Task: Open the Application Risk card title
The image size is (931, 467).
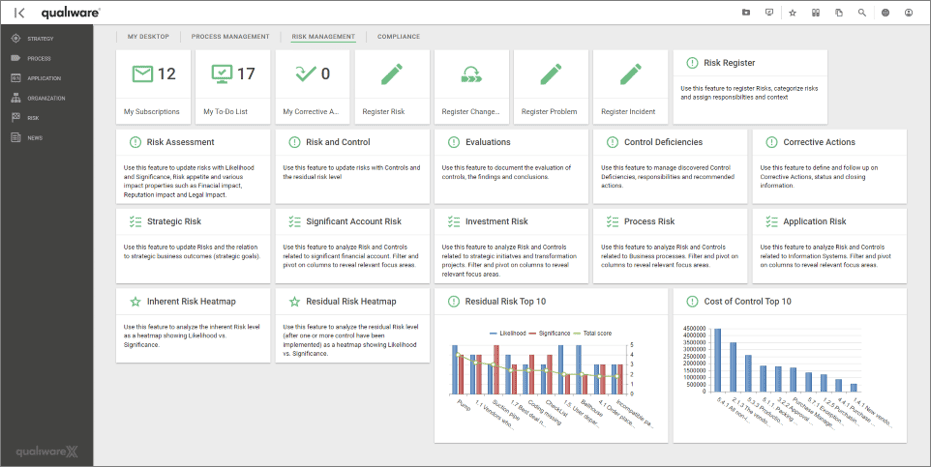Action: [815, 221]
